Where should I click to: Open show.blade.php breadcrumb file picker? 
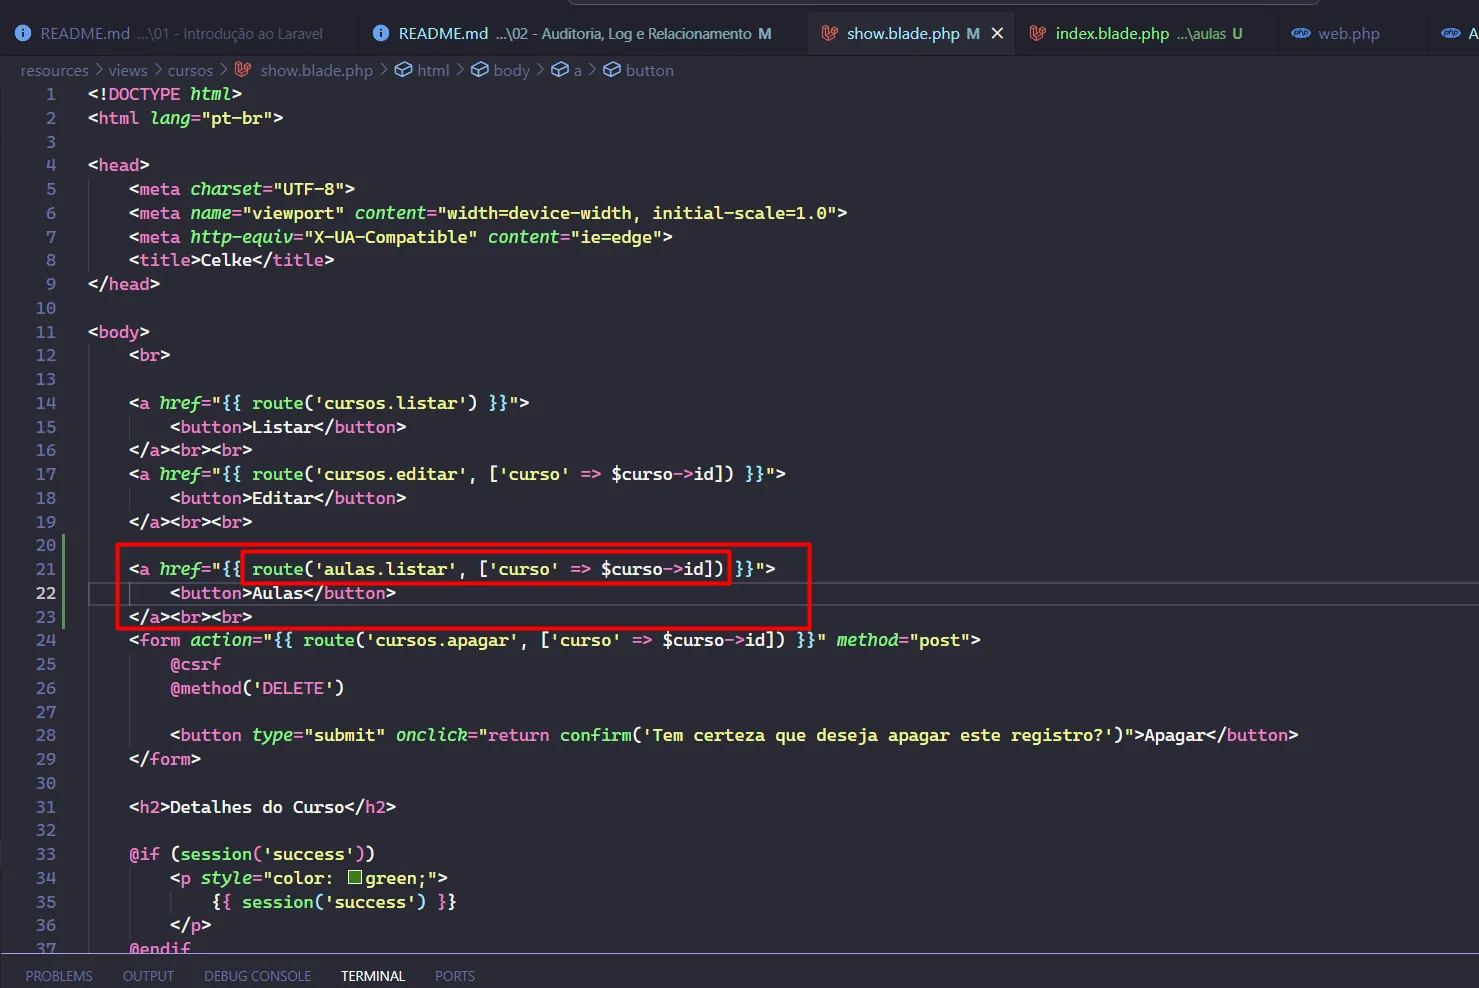pyautogui.click(x=316, y=70)
